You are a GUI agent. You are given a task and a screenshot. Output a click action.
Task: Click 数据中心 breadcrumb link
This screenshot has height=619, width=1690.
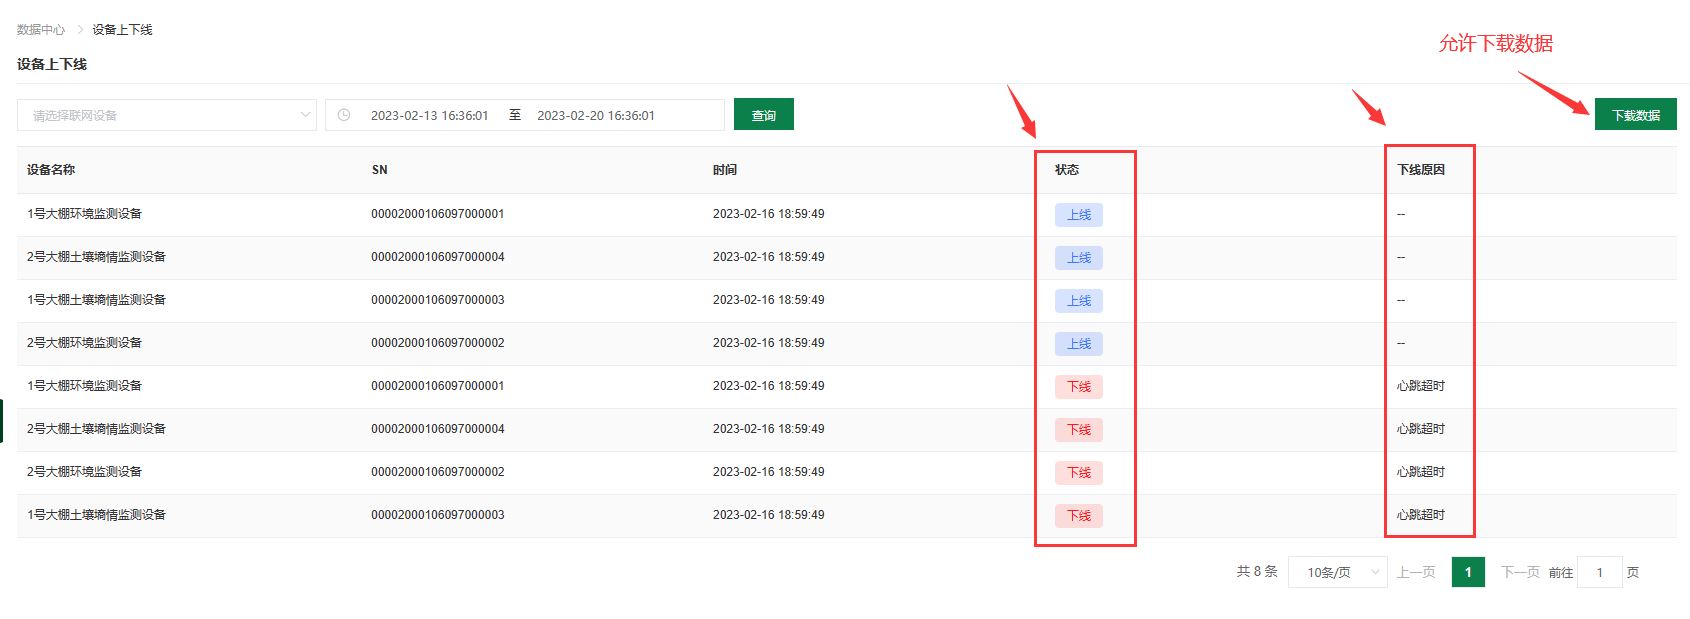pyautogui.click(x=41, y=30)
